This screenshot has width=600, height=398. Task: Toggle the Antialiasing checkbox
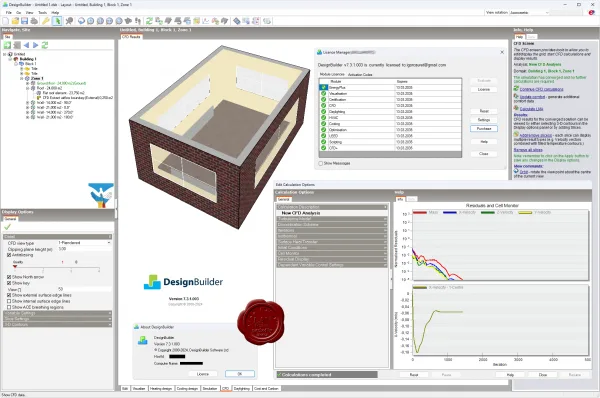(x=9, y=255)
